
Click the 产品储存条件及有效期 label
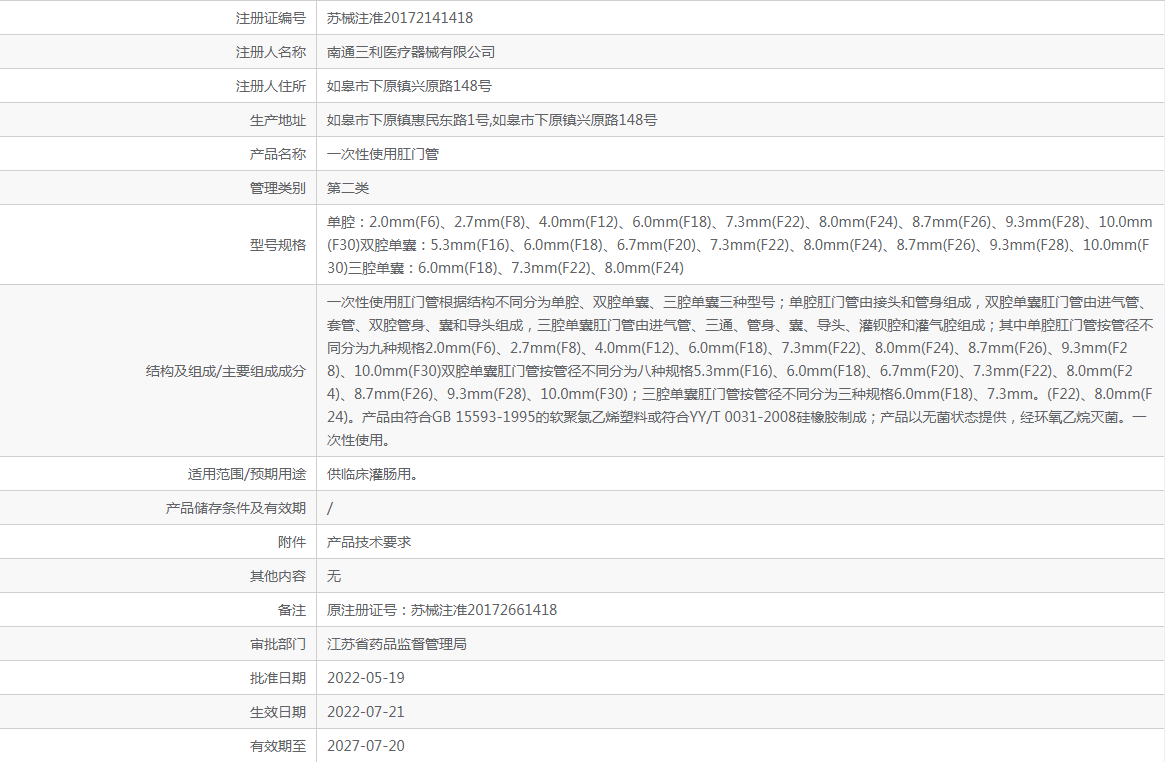click(x=236, y=508)
